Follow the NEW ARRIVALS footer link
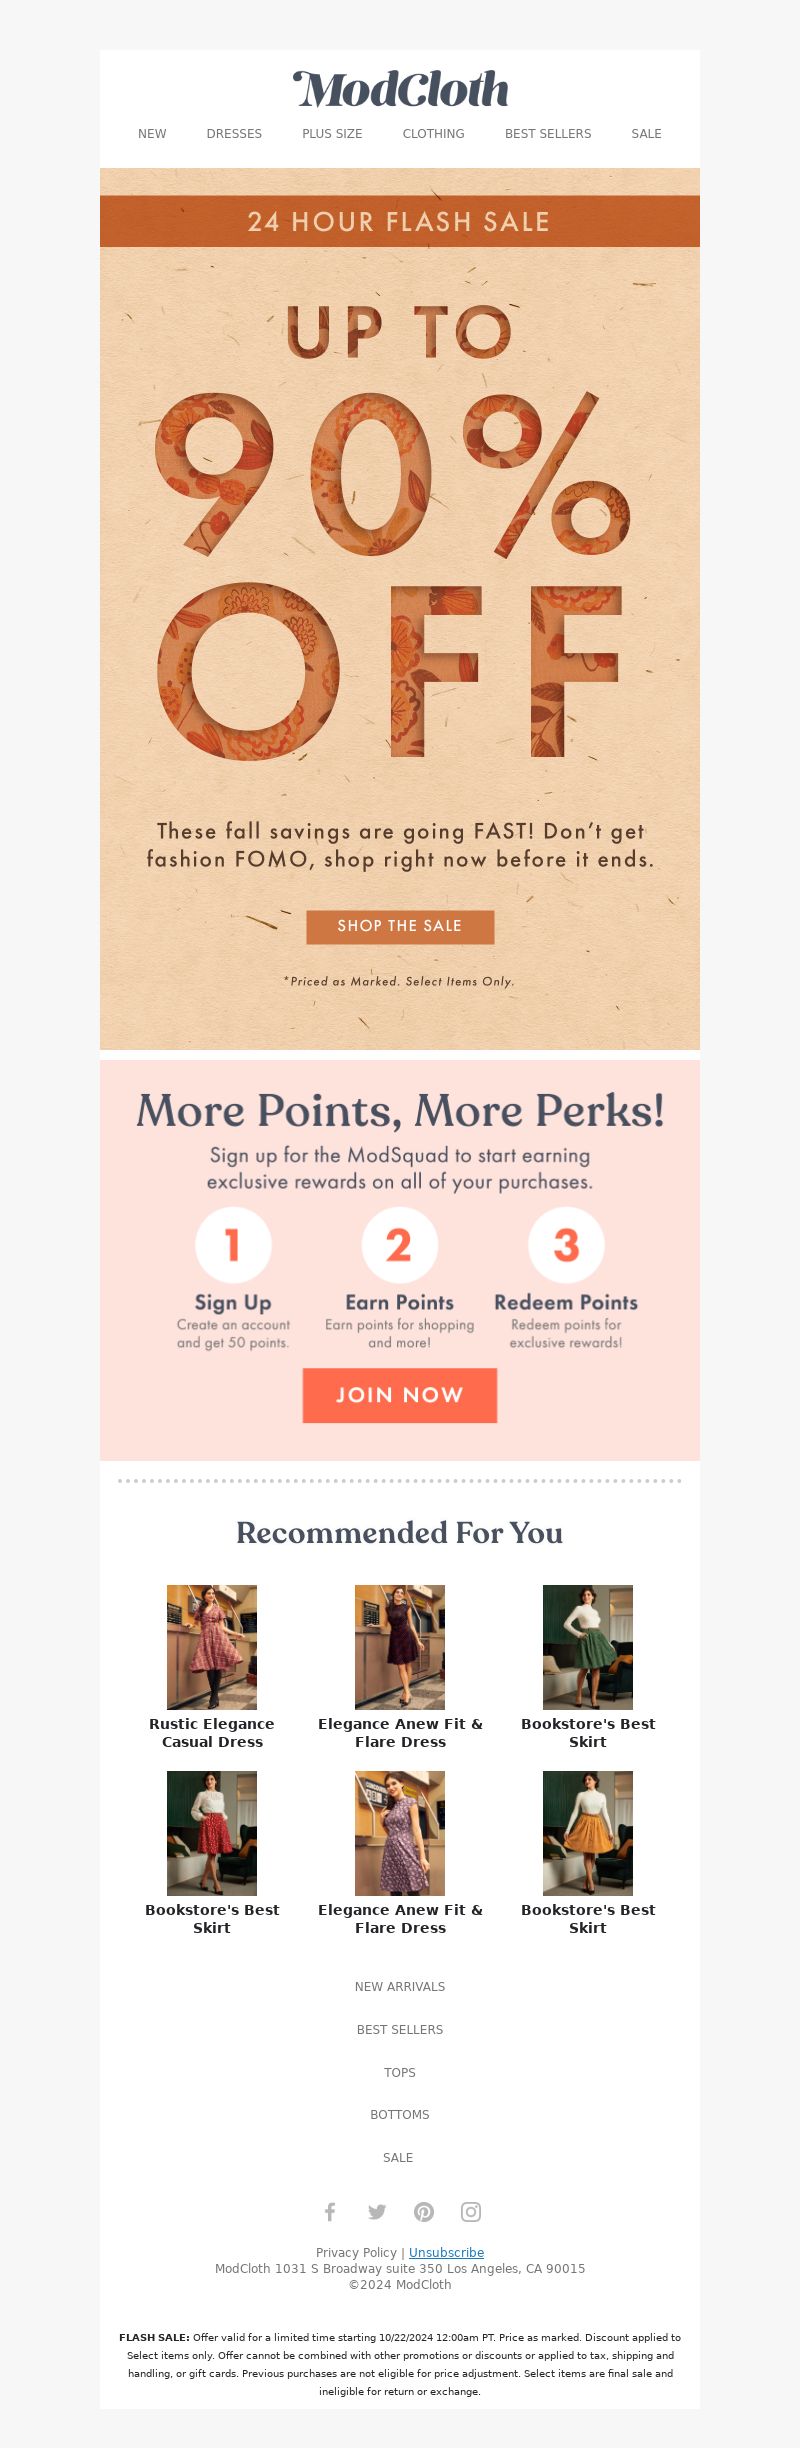 pos(400,1986)
